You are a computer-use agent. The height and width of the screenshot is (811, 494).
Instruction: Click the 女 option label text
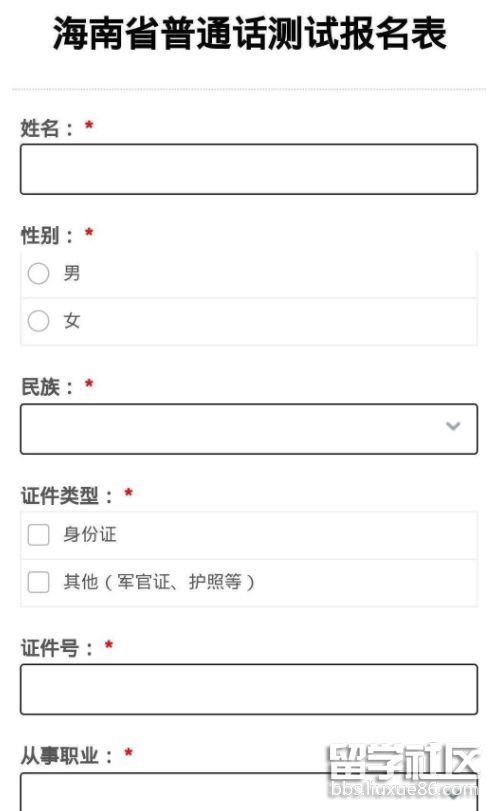click(72, 321)
